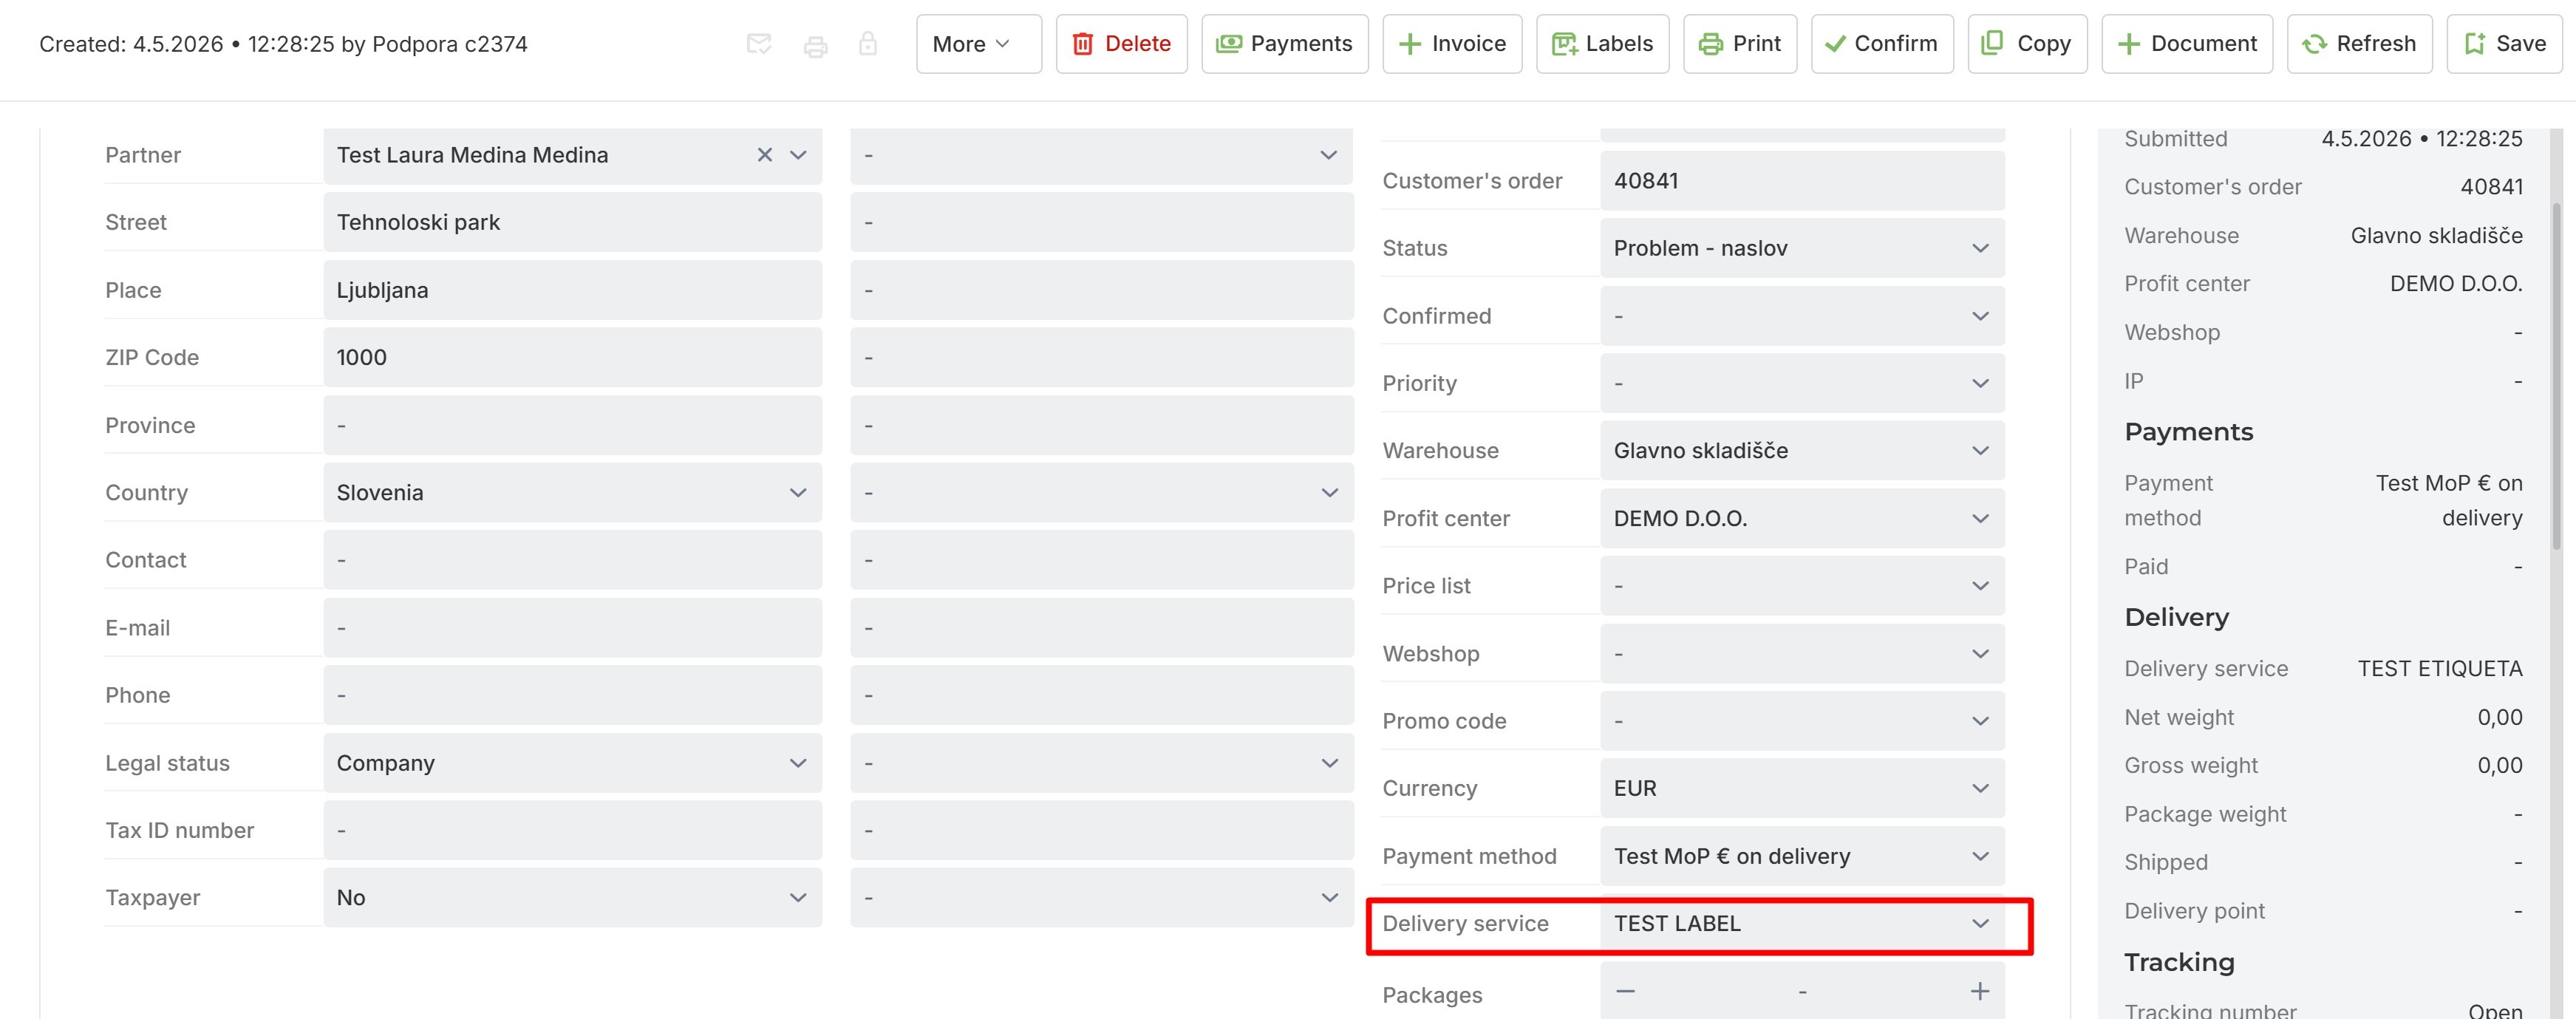Viewport: 2576px width, 1019px height.
Task: Open second-column dropdown in Country row
Action: [x=1102, y=492]
